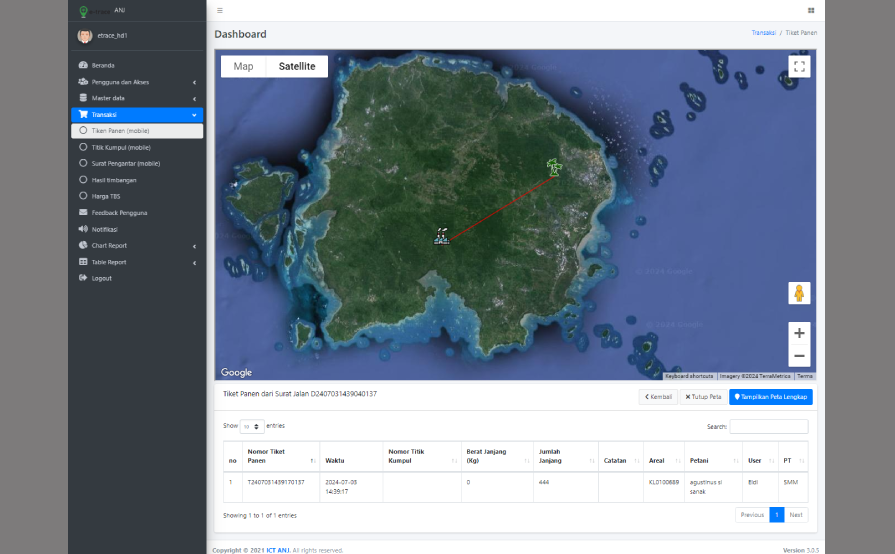Zoom in on the map
This screenshot has height=554, width=895.
tap(798, 333)
